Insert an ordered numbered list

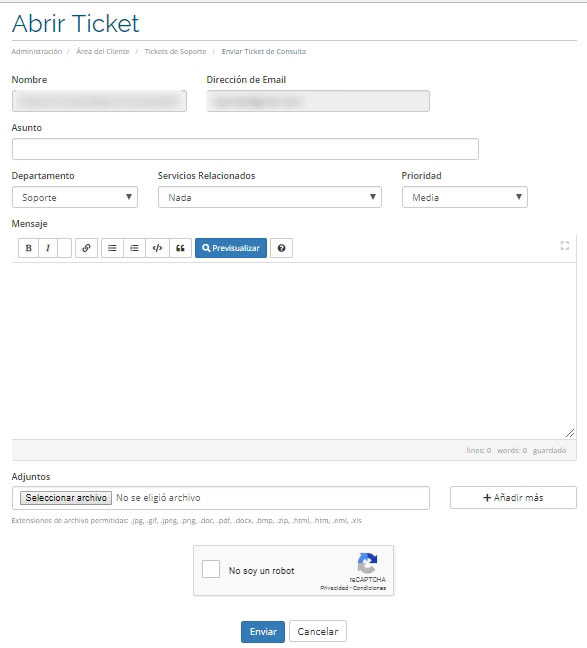(134, 248)
